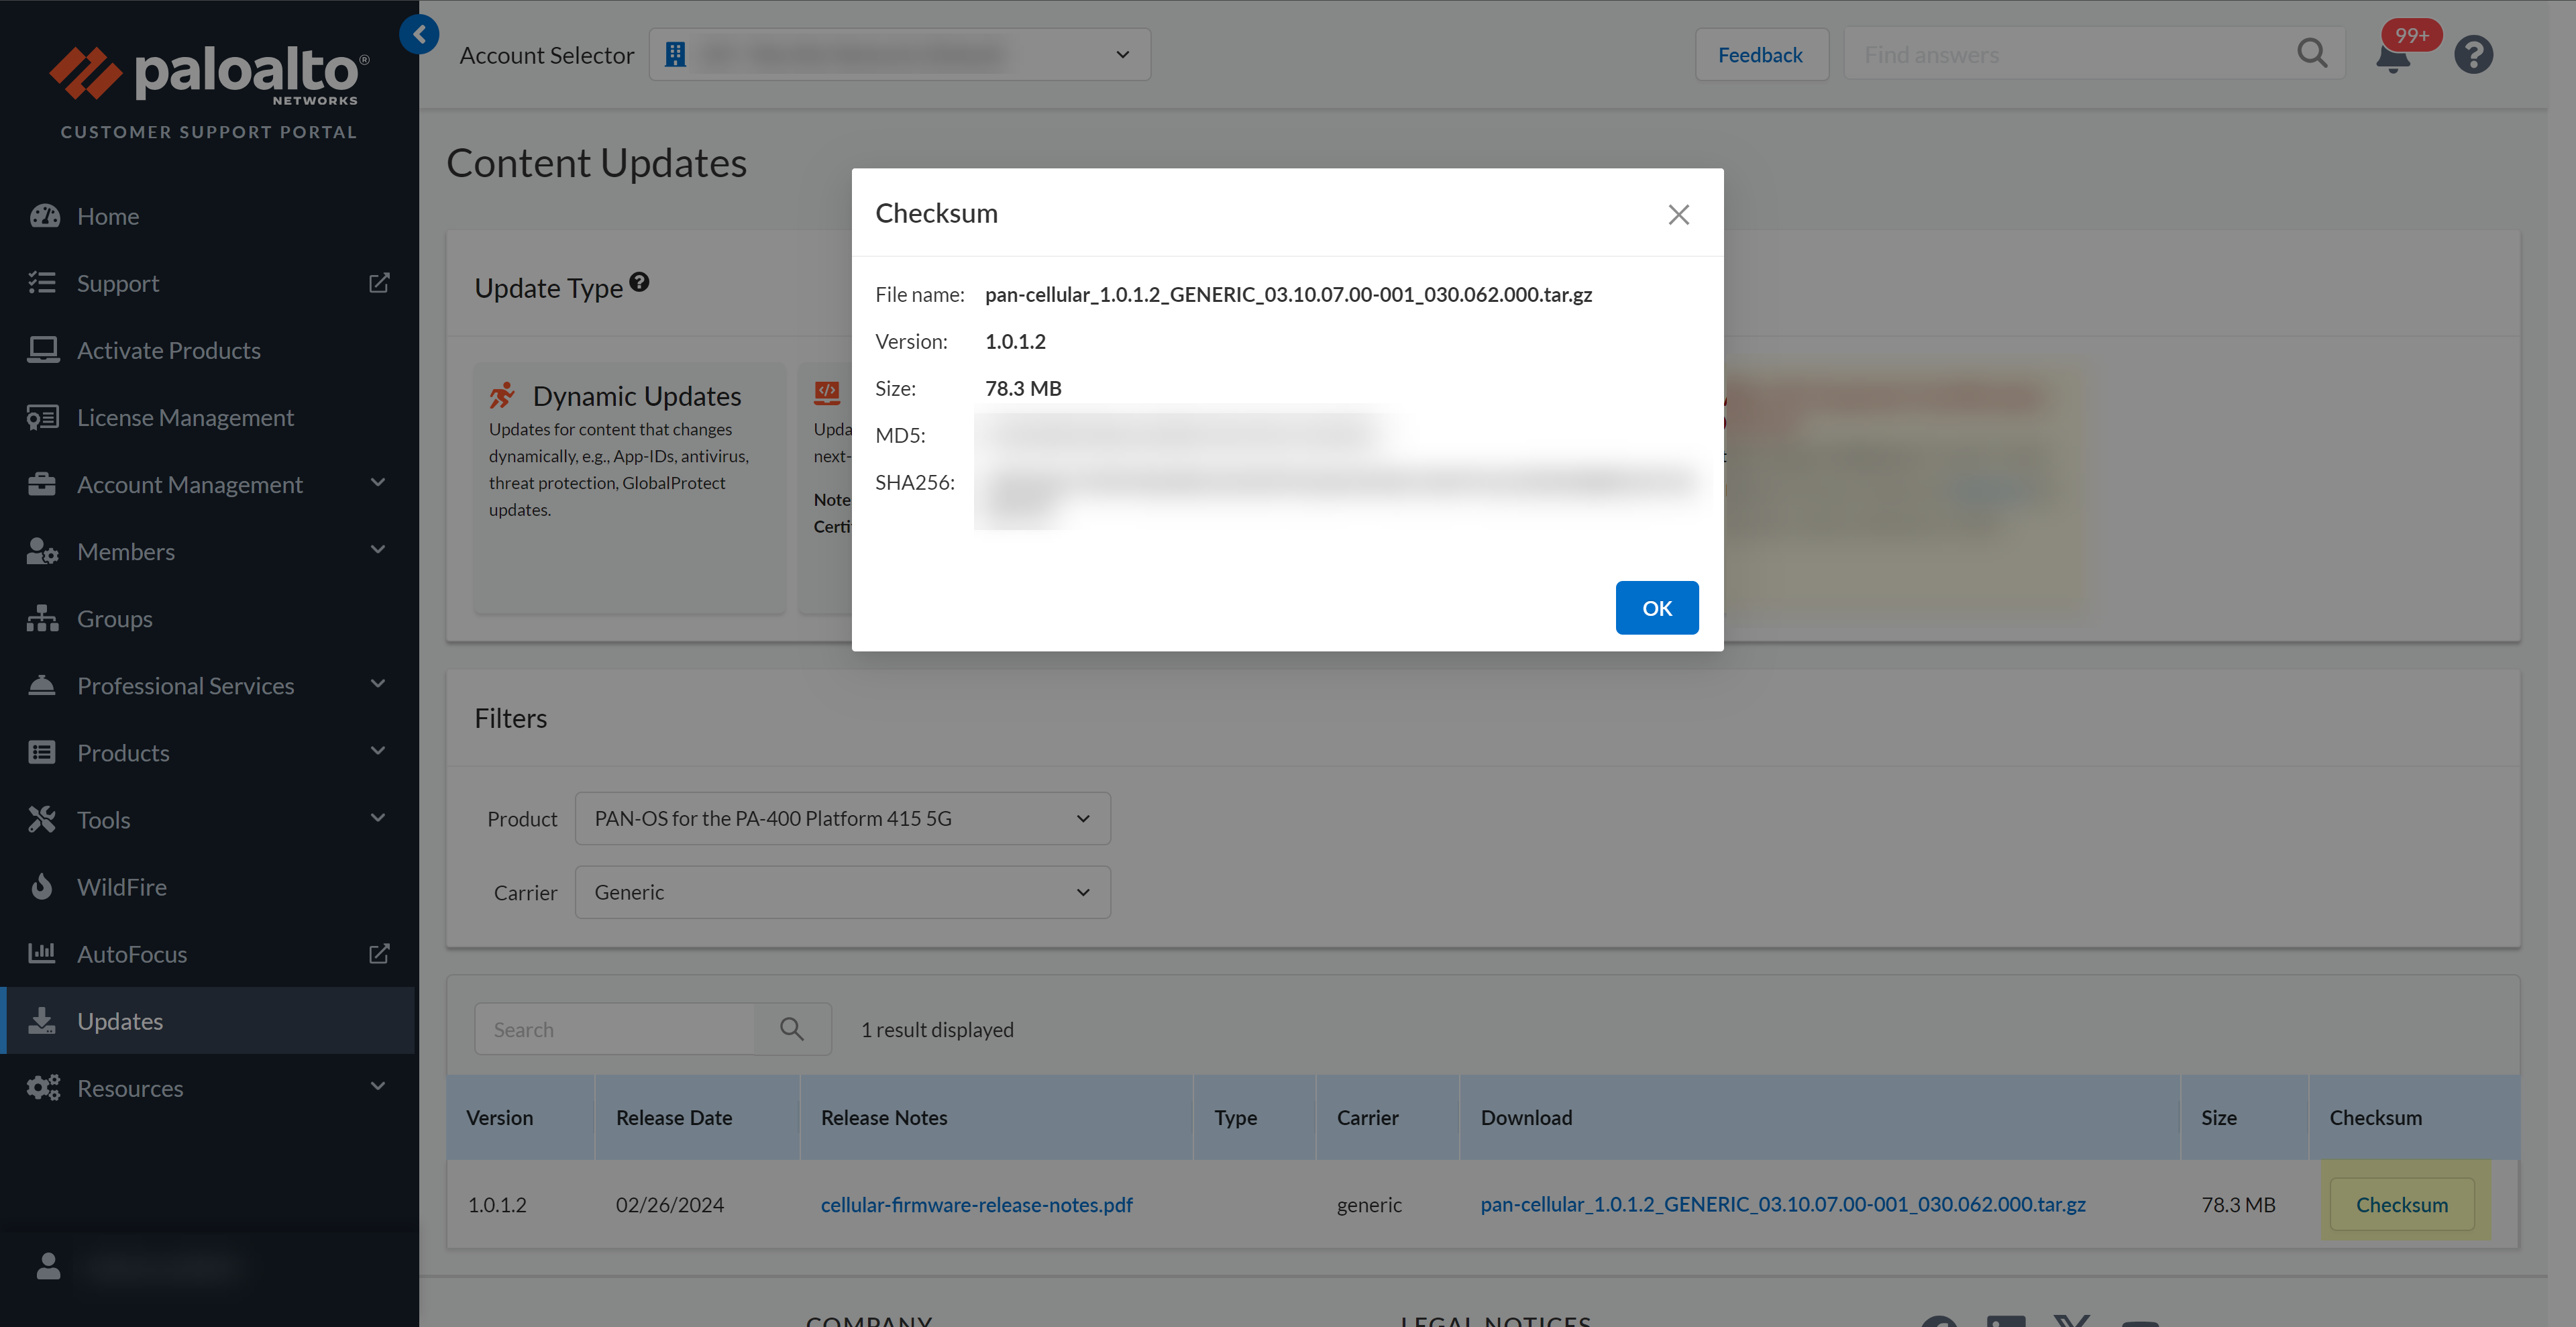Open the Account Selector dropdown
This screenshot has height=1327, width=2576.
tap(899, 55)
